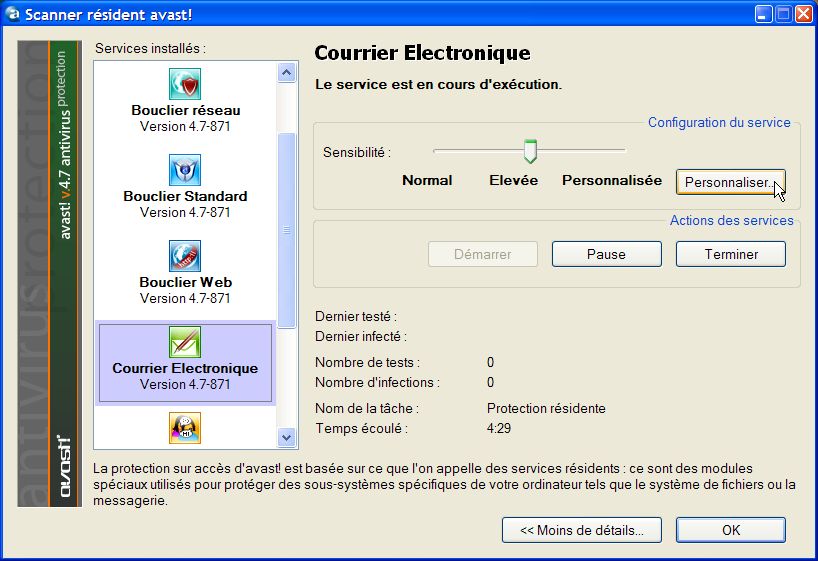Screen dimensions: 818x561
Task: Click the Courrier Electronique envelope icon
Action: [x=185, y=342]
